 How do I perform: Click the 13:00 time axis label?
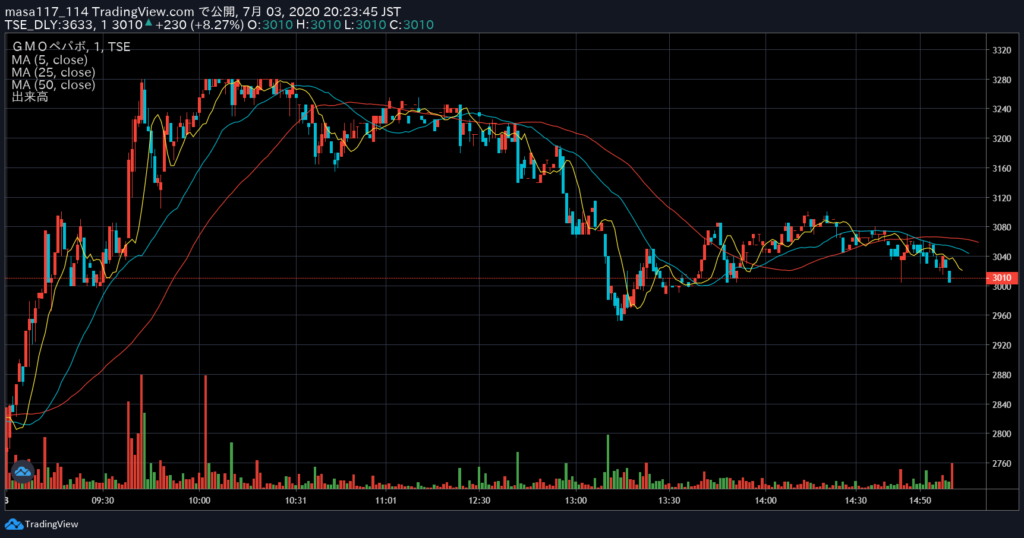tap(576, 501)
